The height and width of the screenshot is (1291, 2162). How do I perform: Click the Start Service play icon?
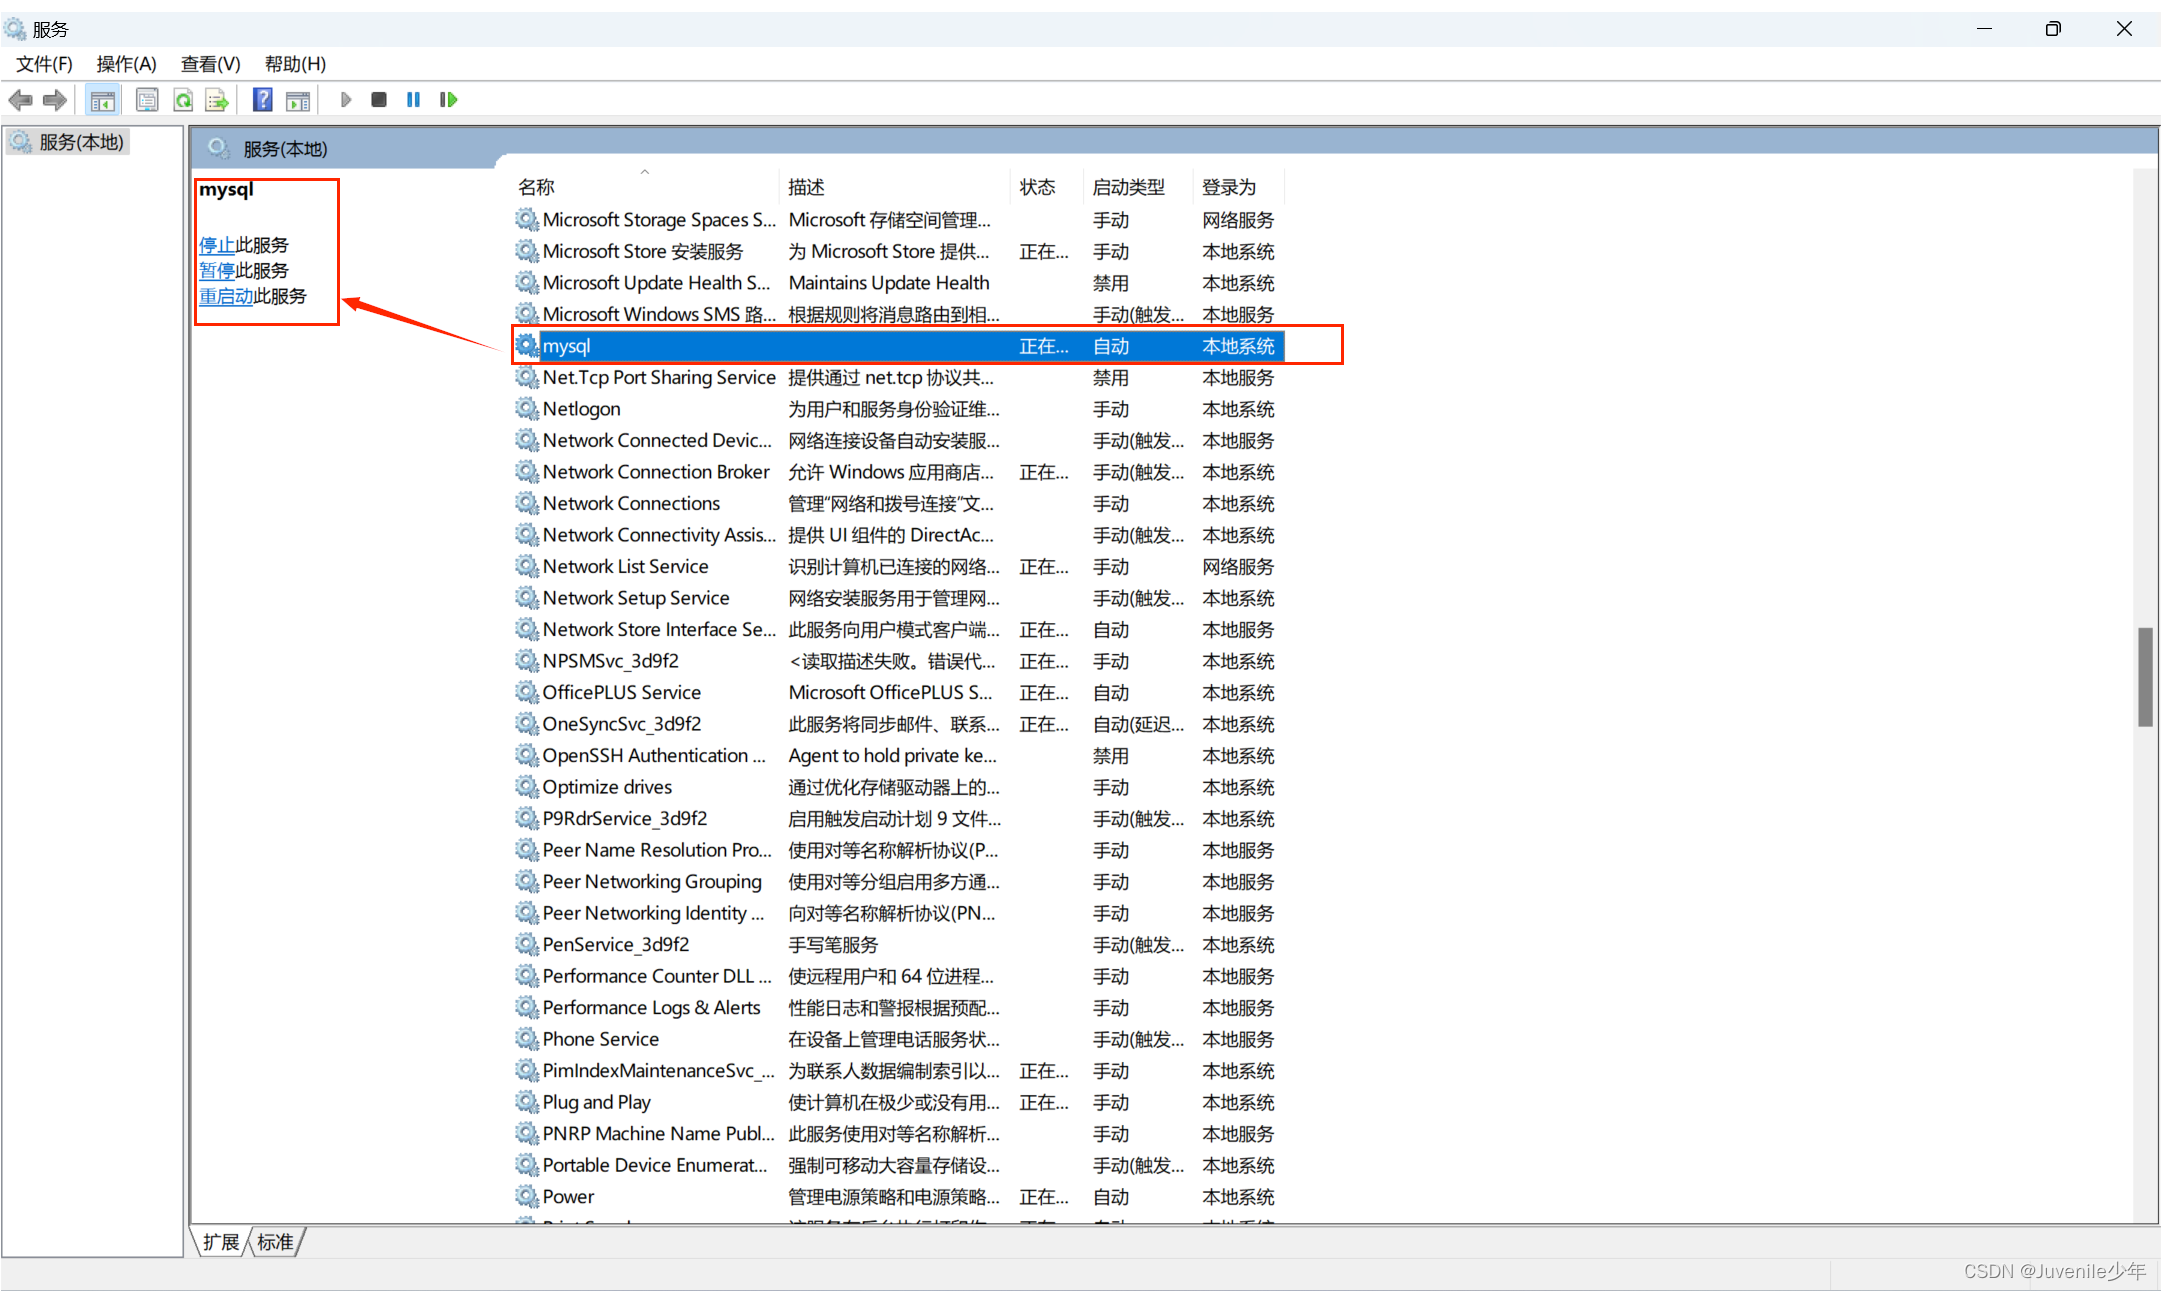345,100
